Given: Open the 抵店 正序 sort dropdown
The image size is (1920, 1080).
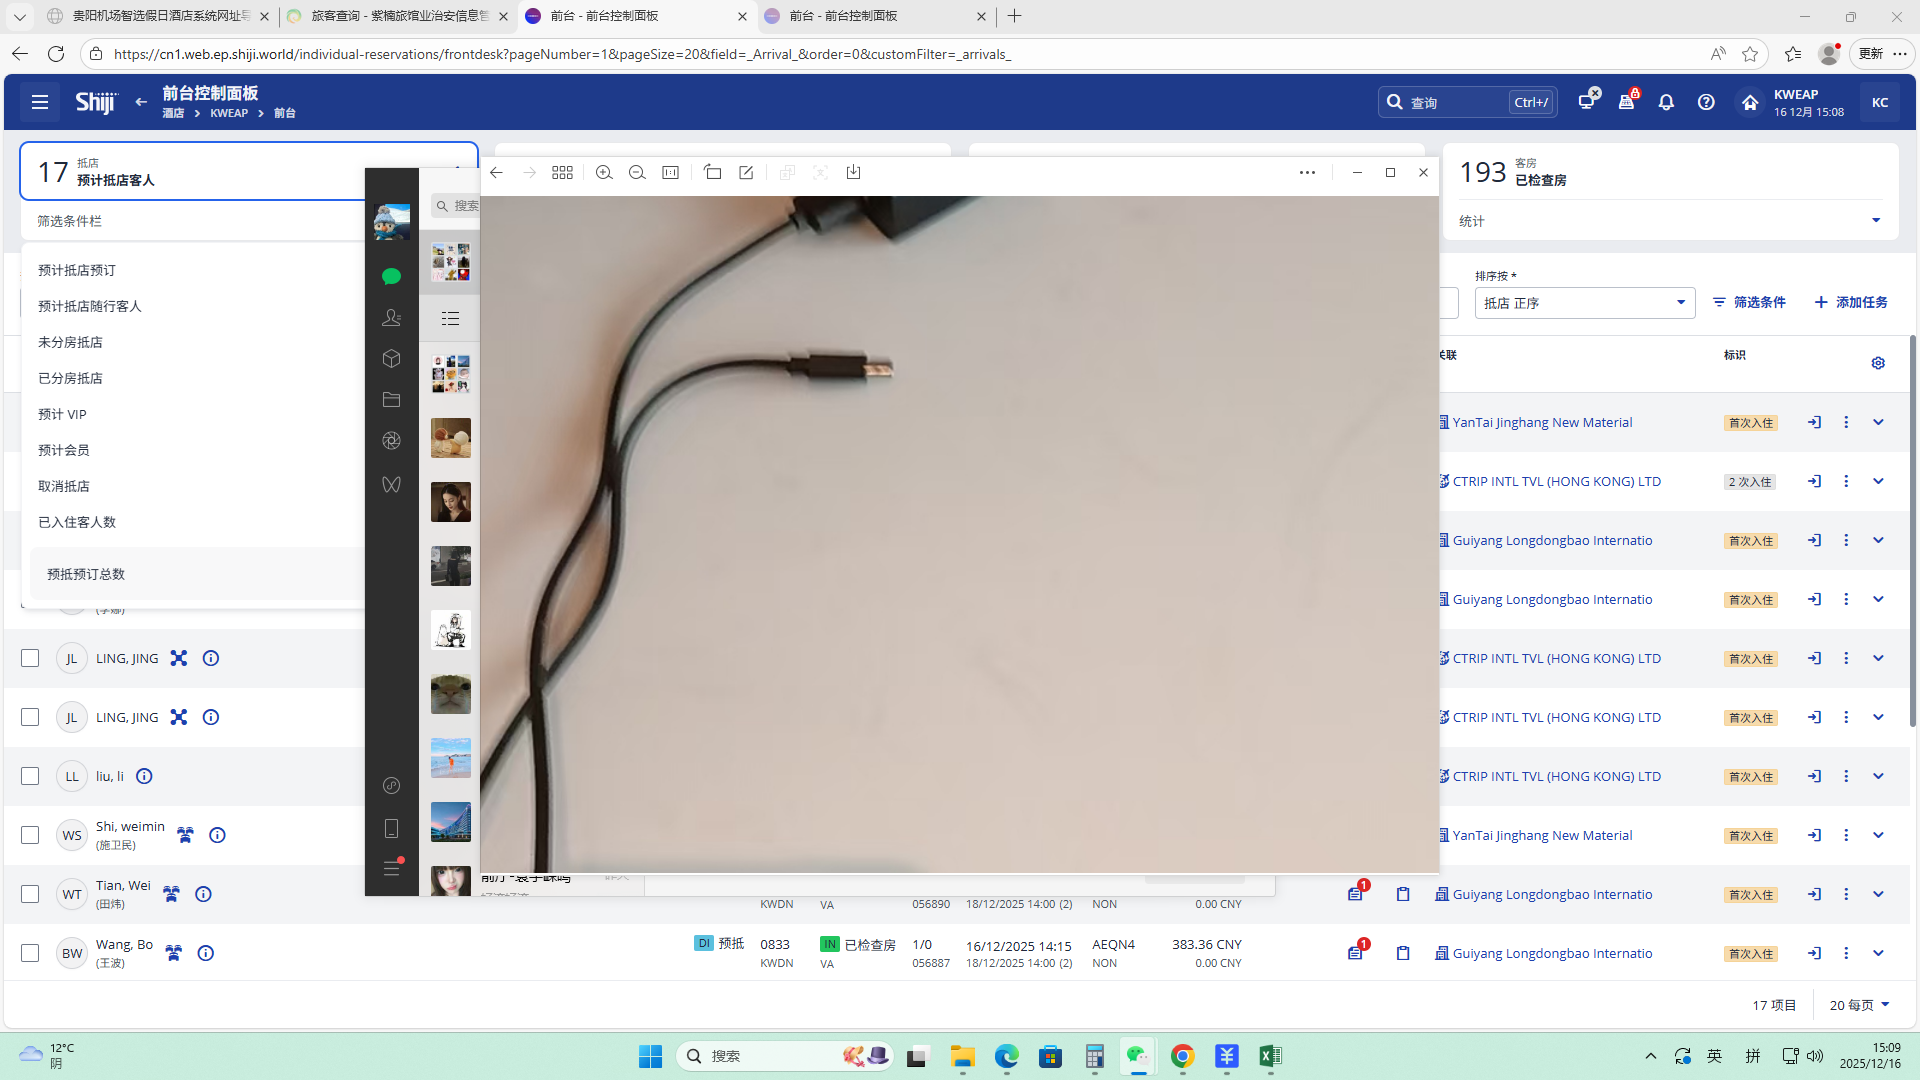Looking at the screenshot, I should [1584, 303].
